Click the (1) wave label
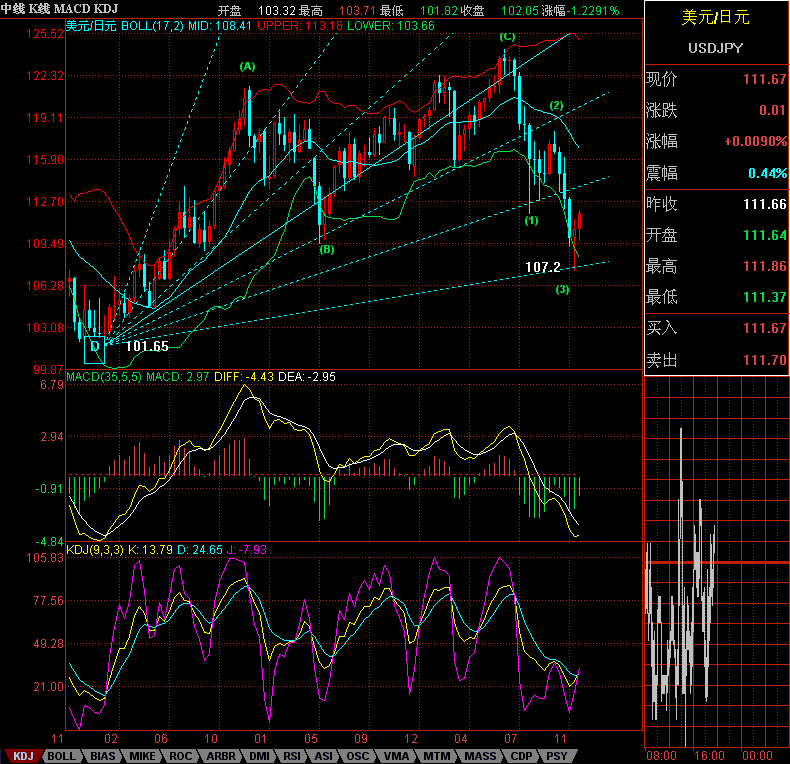Image resolution: width=790 pixels, height=764 pixels. [531, 221]
